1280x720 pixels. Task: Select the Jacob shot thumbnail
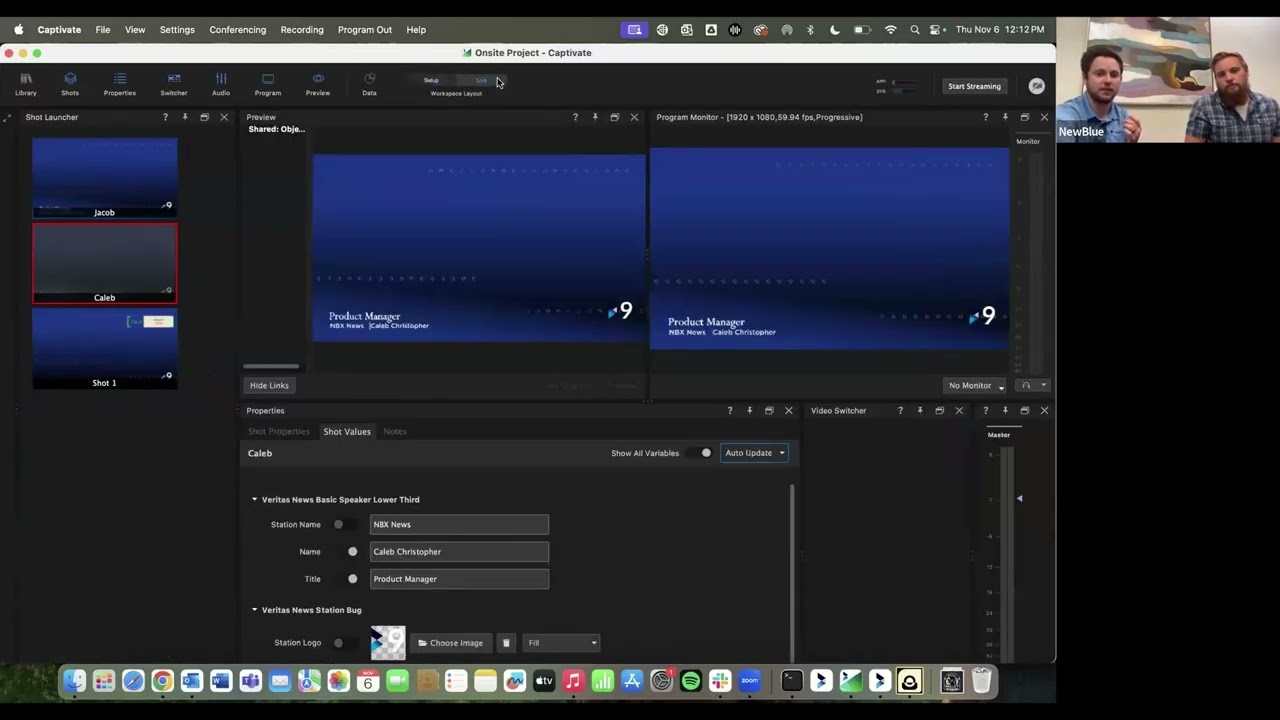pos(104,178)
